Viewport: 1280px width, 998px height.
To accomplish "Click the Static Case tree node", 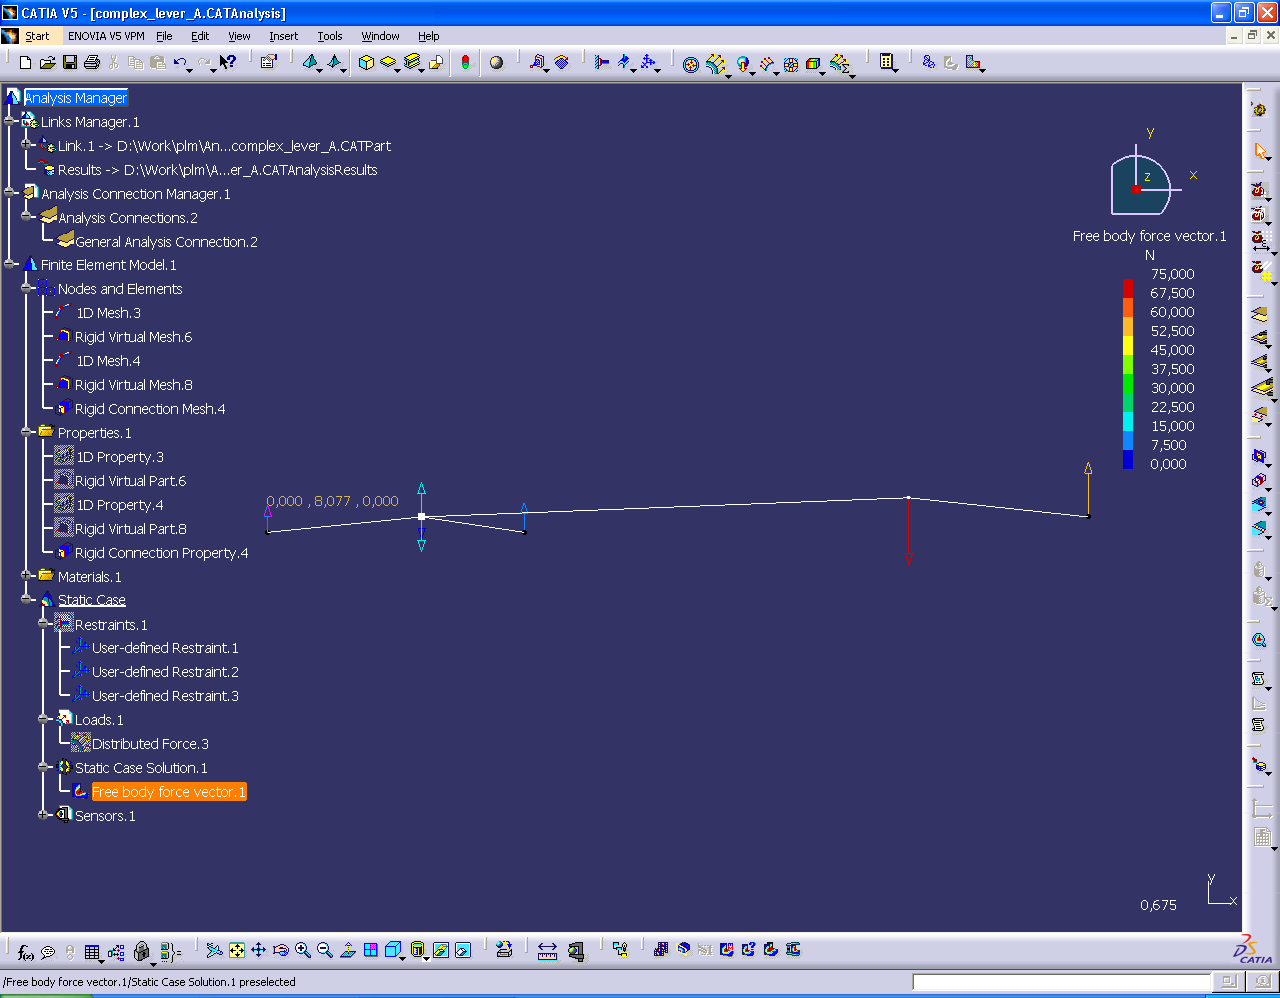I will [x=91, y=600].
